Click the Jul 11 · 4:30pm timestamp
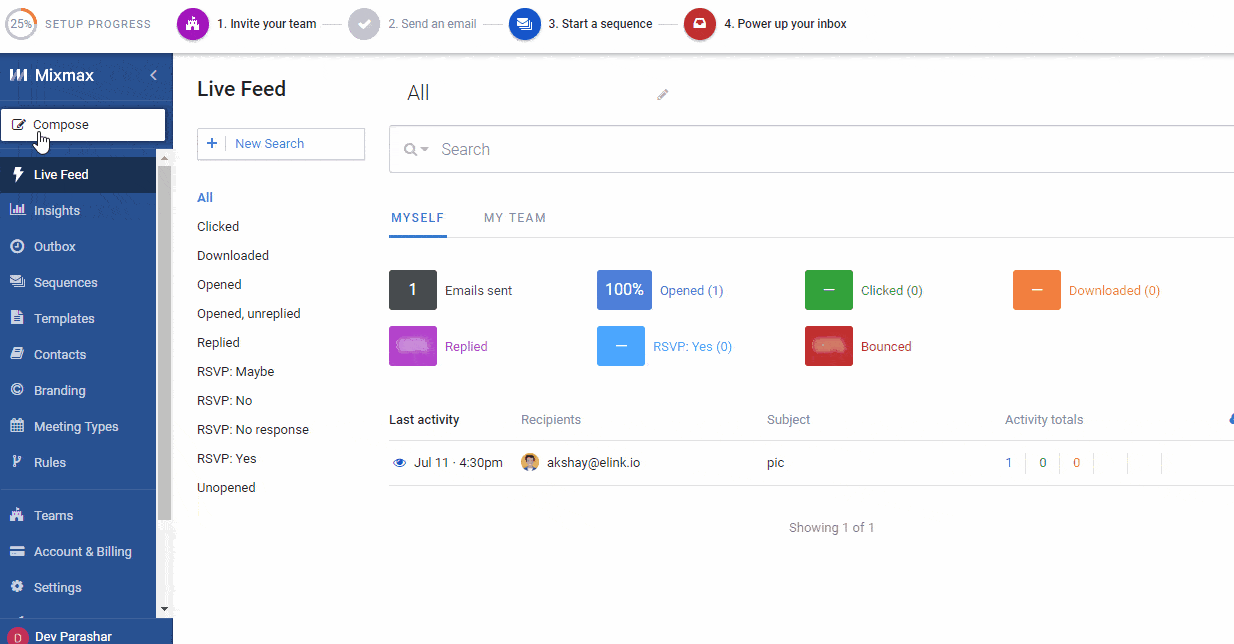Image resolution: width=1234 pixels, height=644 pixels. (458, 463)
